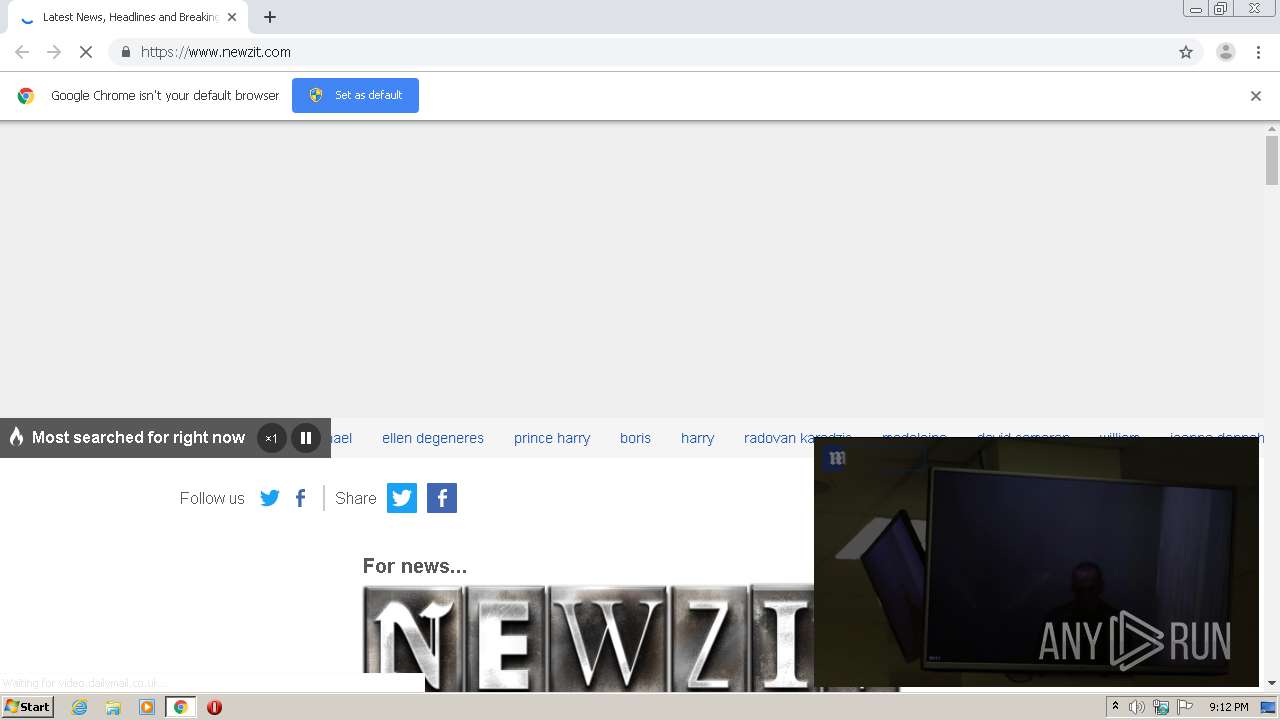The height and width of the screenshot is (720, 1280).
Task: Change ticker speed with x1 button
Action: 271,438
